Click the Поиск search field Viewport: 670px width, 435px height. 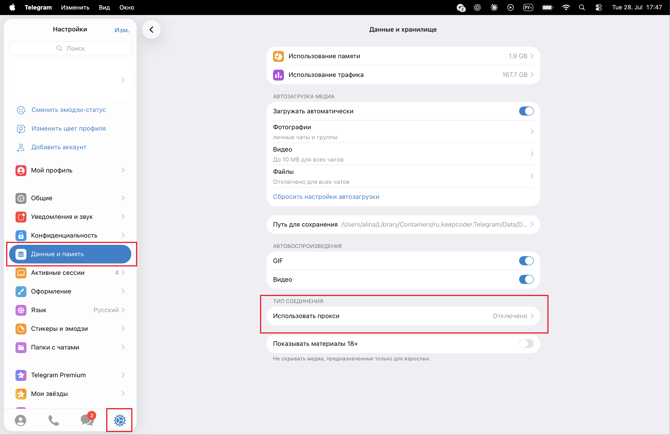click(70, 48)
